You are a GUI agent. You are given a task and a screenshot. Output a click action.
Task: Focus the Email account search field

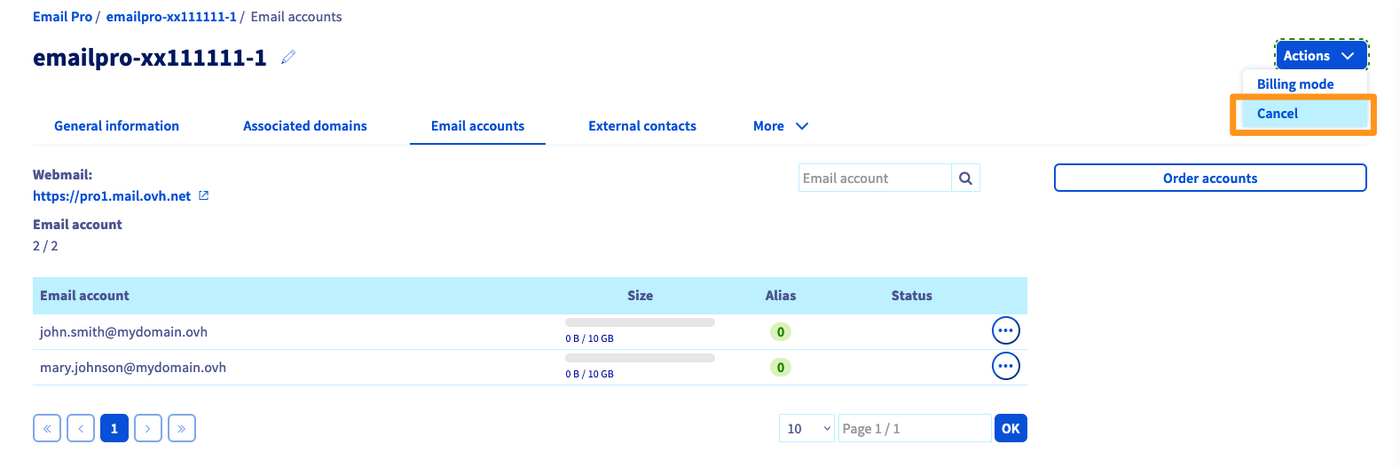point(875,178)
